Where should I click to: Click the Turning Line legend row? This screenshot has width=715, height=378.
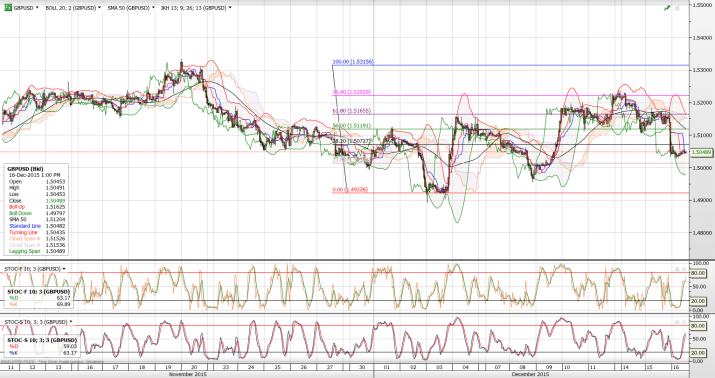click(36, 233)
